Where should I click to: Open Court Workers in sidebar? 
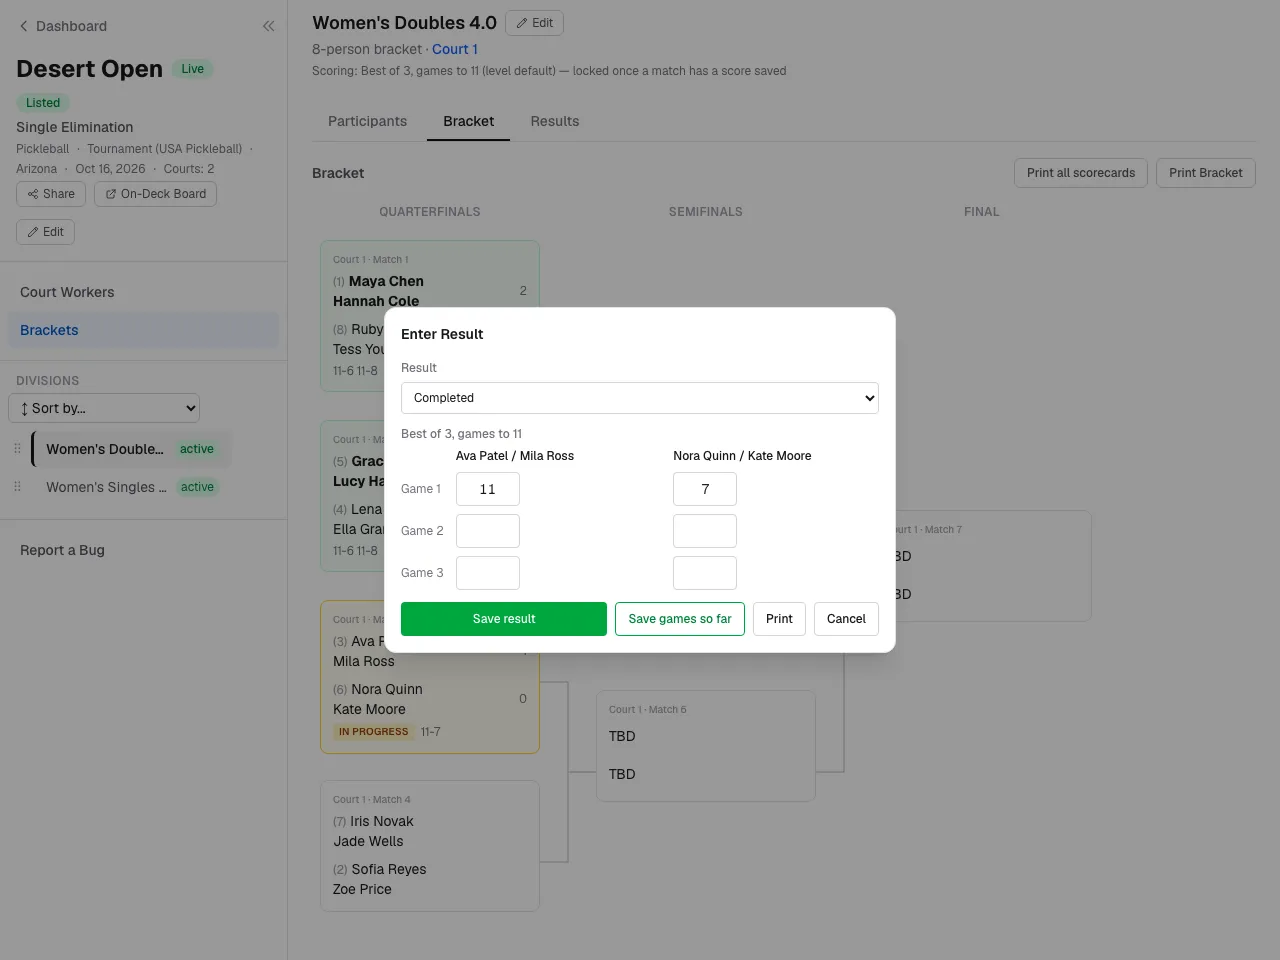[143, 292]
